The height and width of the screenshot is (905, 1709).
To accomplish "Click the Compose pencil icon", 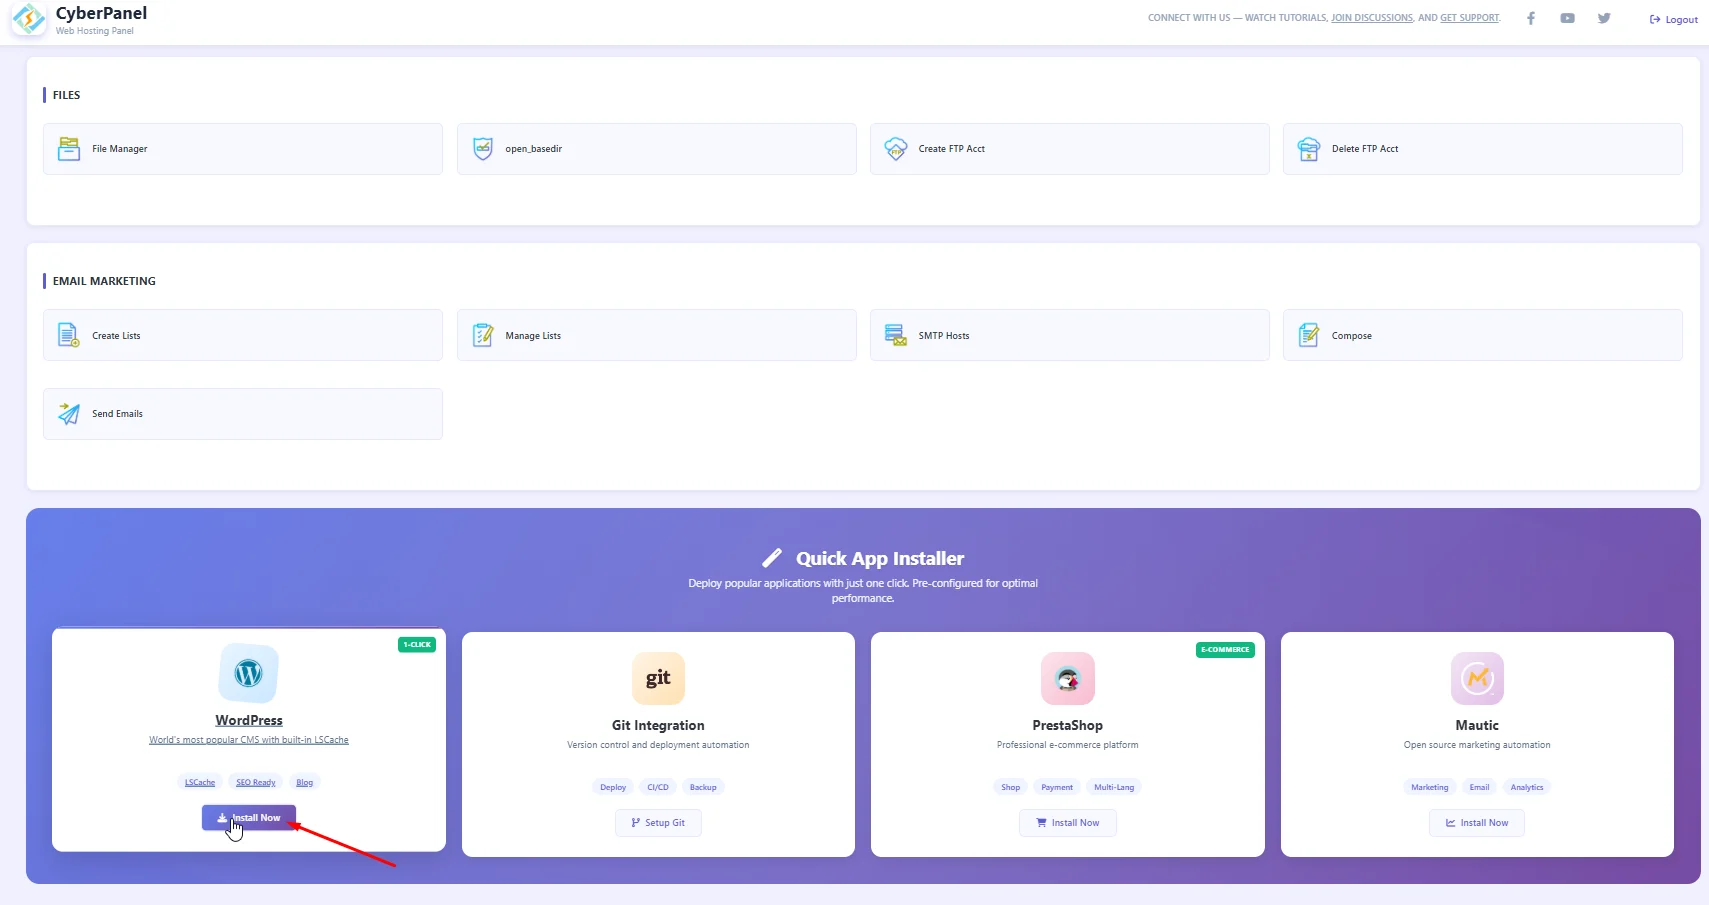I will click(x=1309, y=335).
